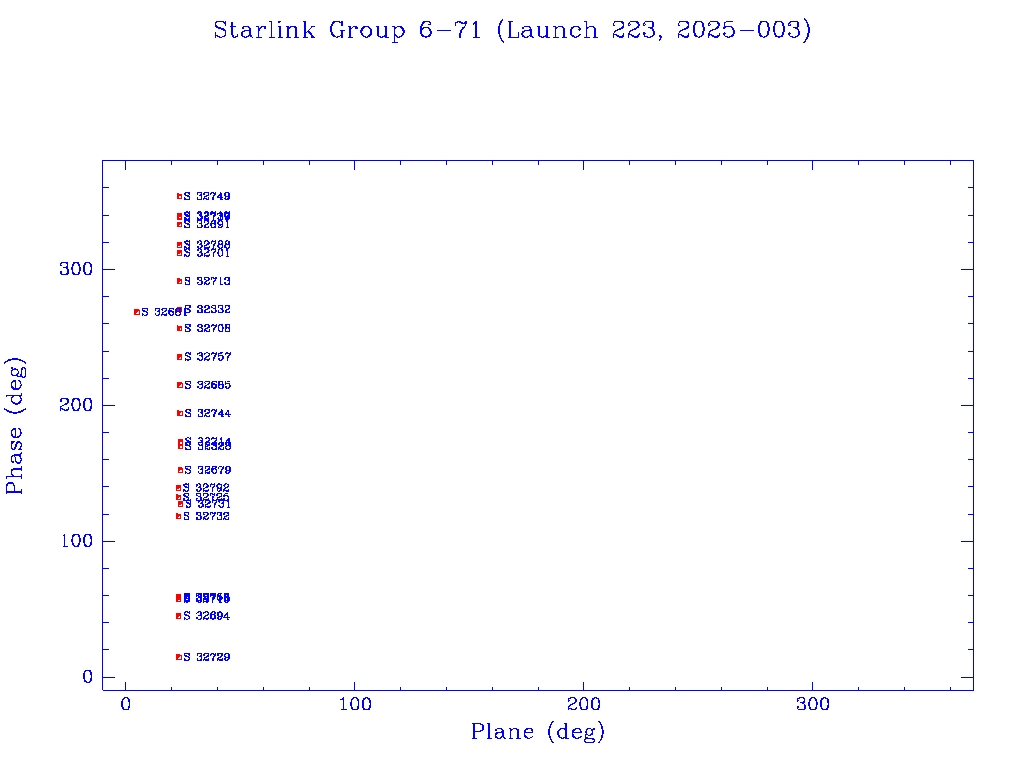Click the red marker beside S 32694
Screen dimensions: 1024x768
click(x=178, y=616)
